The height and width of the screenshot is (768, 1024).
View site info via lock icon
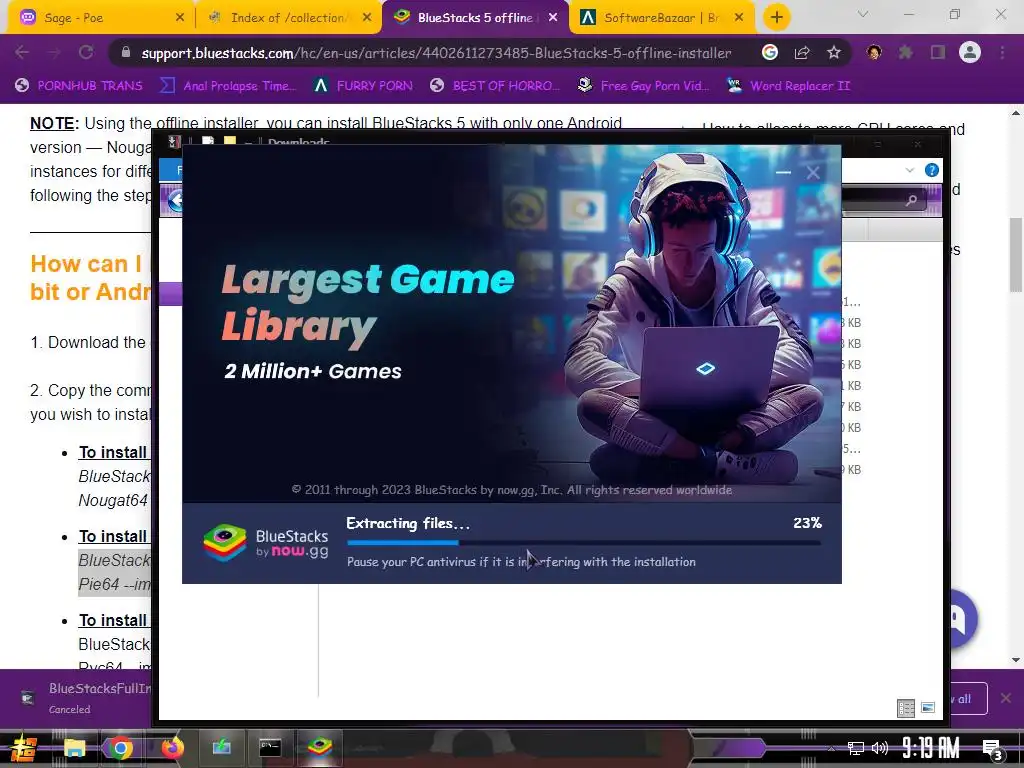click(x=126, y=52)
